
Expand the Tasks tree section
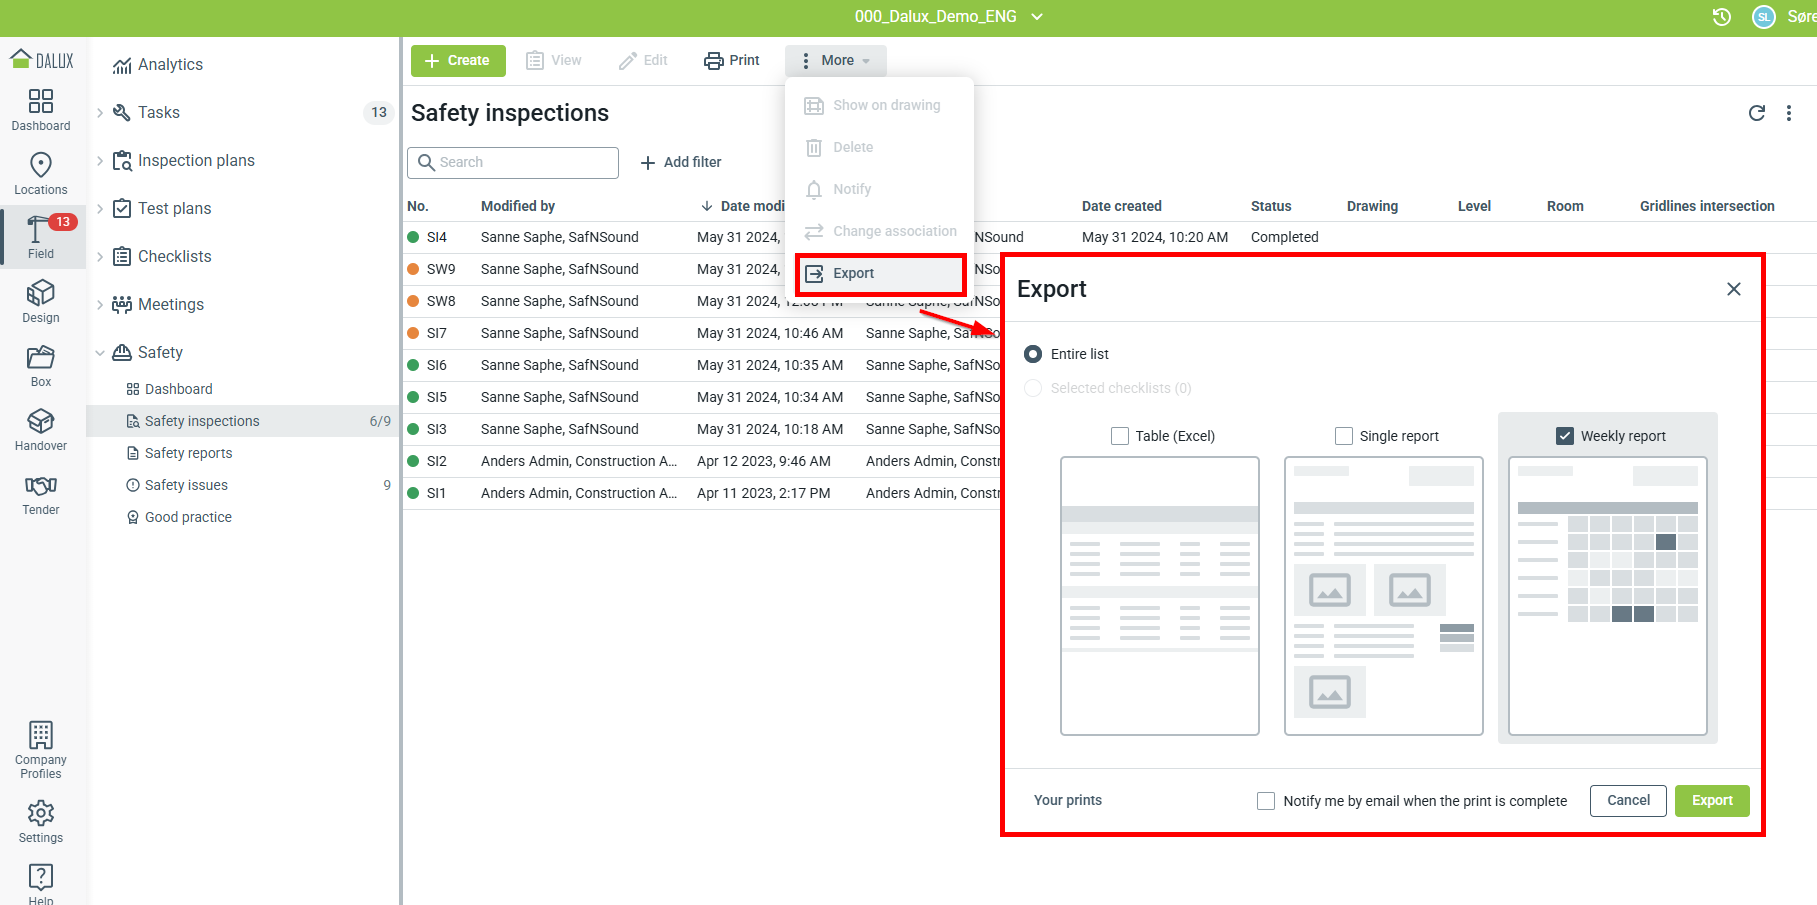point(100,113)
